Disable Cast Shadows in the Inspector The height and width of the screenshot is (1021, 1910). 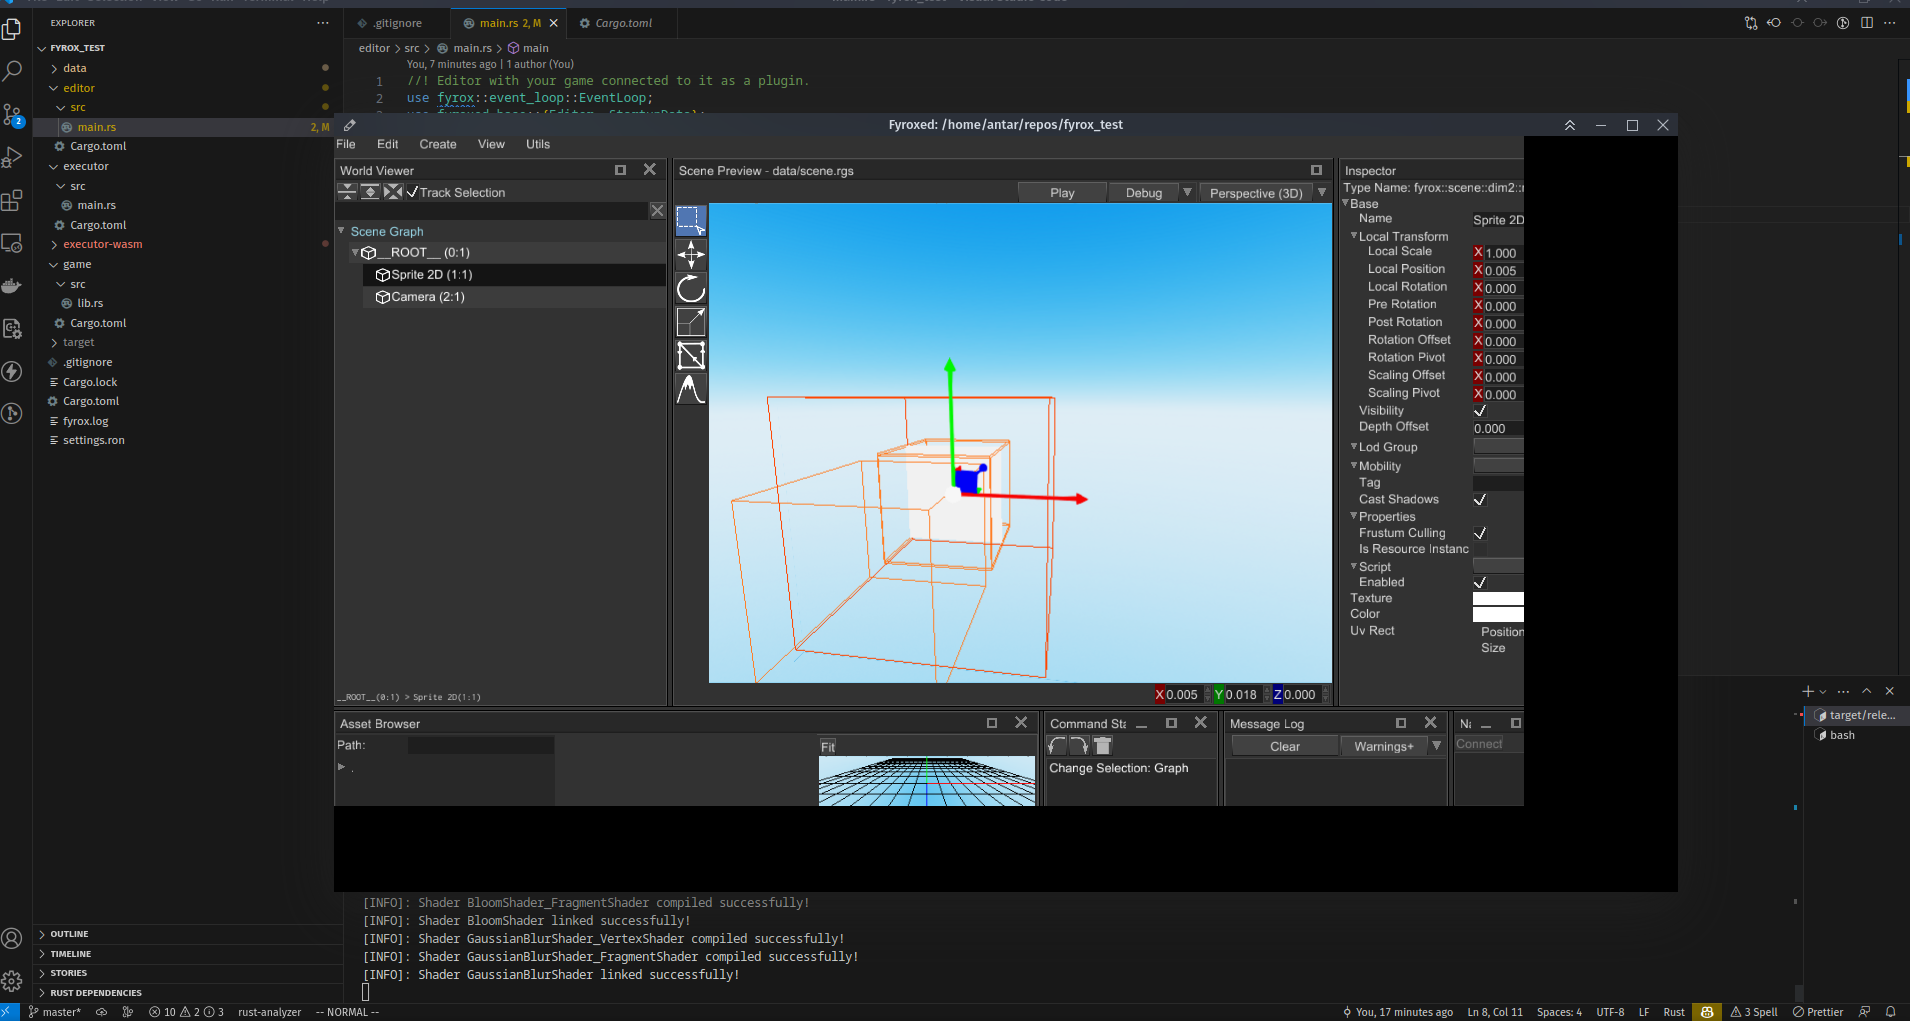[1481, 499]
